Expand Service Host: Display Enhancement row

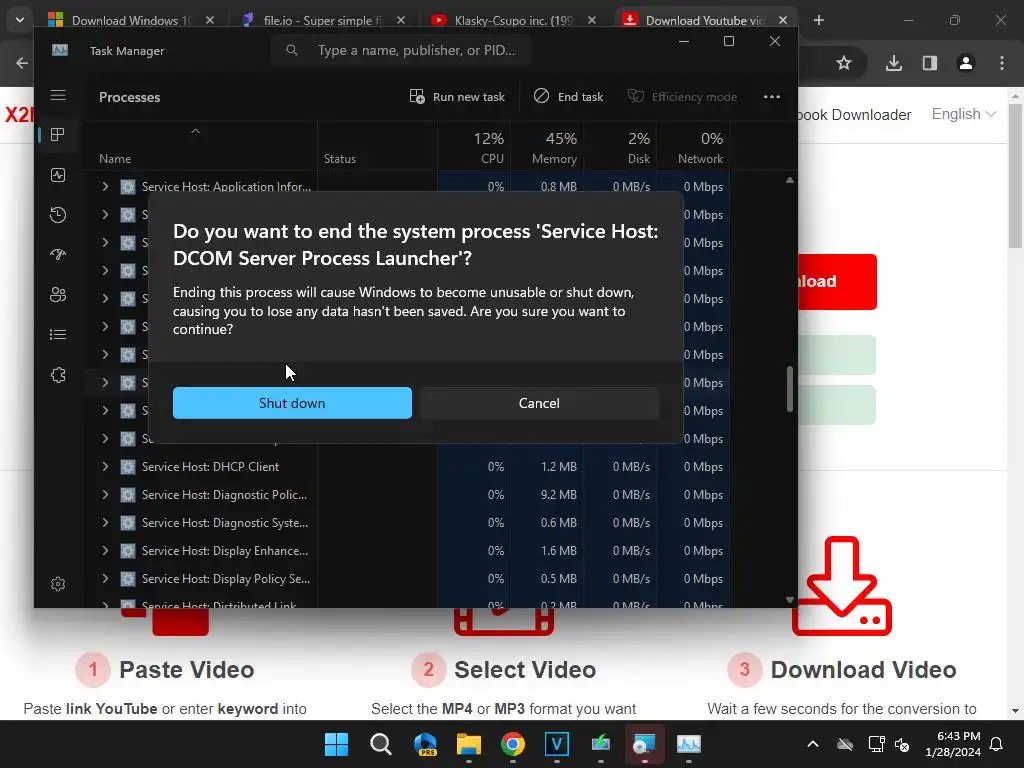[105, 551]
